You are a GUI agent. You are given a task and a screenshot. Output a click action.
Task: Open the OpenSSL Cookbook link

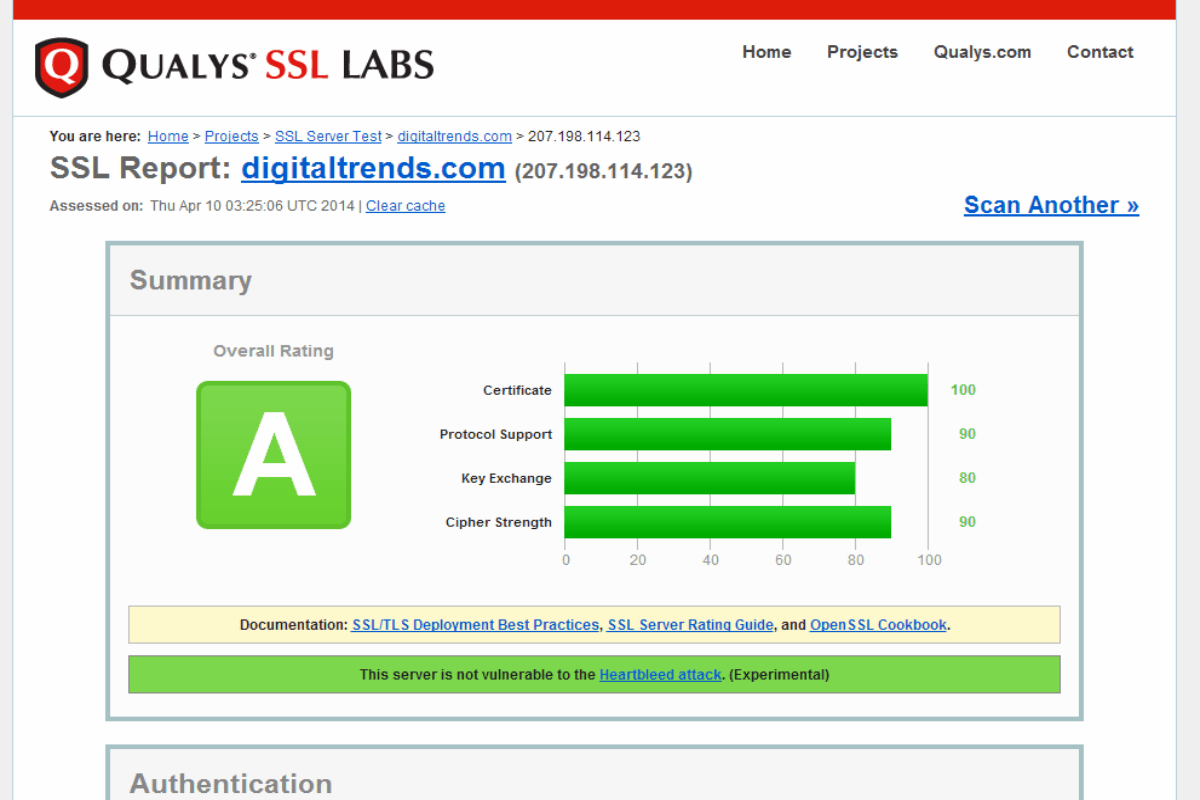click(x=878, y=624)
